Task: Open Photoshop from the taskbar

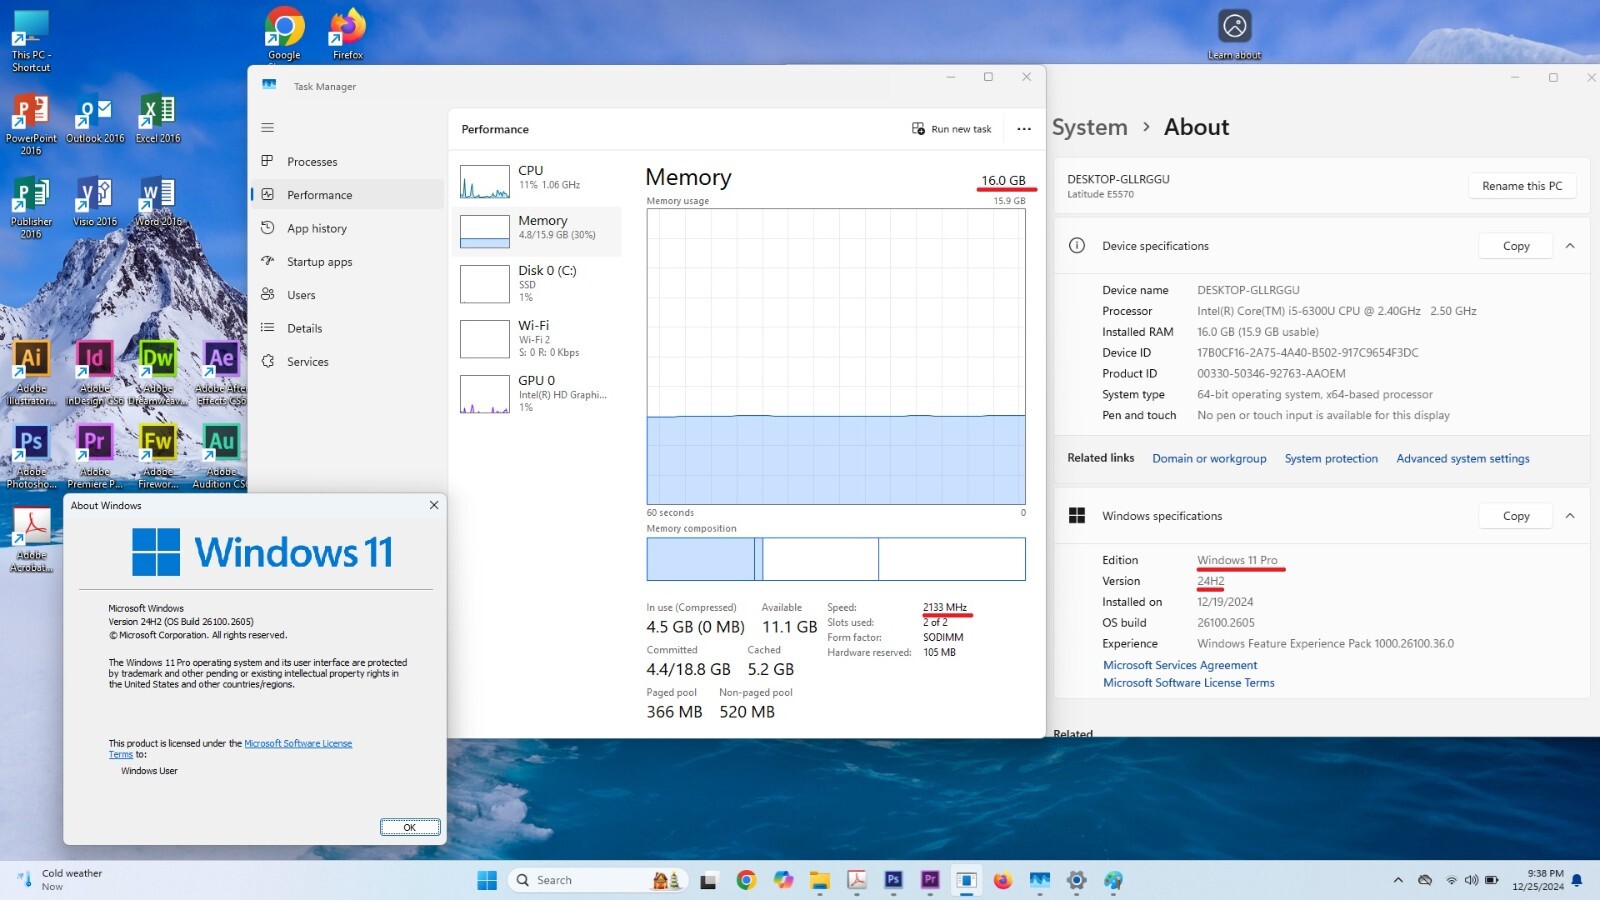Action: tap(894, 880)
